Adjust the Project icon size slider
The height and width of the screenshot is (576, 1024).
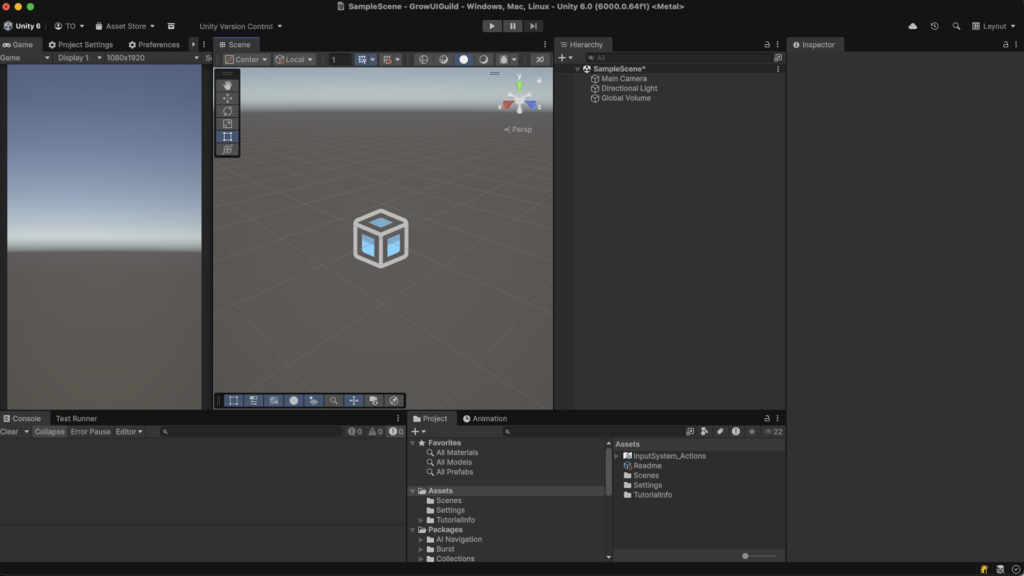click(746, 556)
